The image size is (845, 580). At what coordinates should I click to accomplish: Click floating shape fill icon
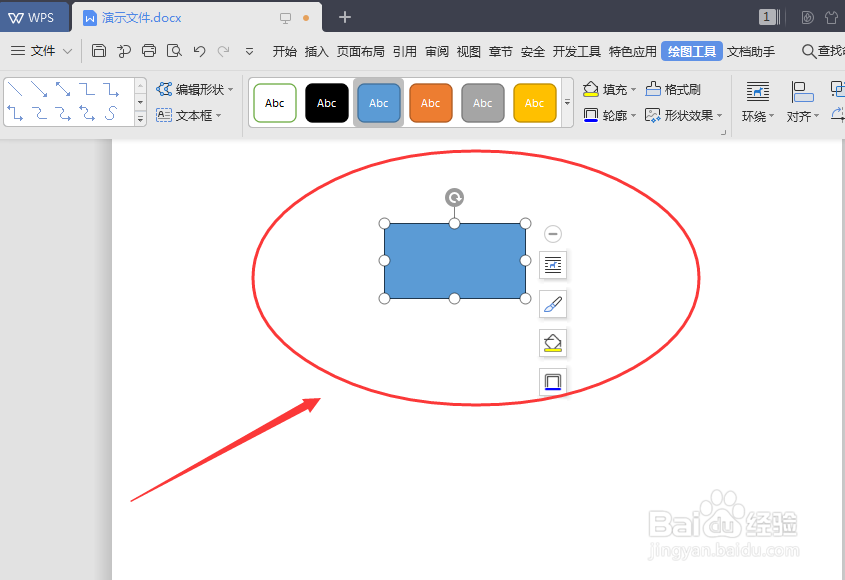coord(553,343)
